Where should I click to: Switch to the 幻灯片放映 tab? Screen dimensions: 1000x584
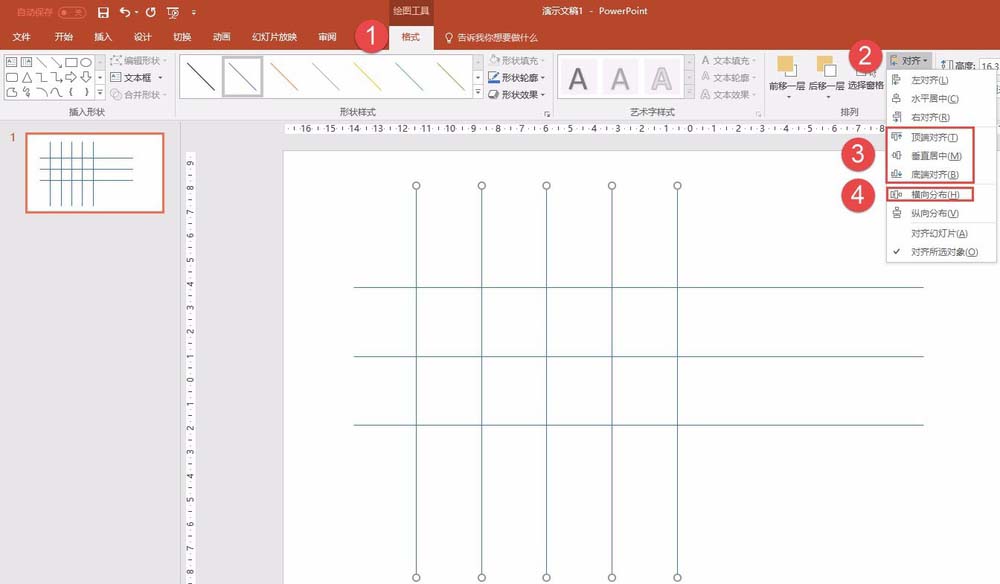coord(274,37)
